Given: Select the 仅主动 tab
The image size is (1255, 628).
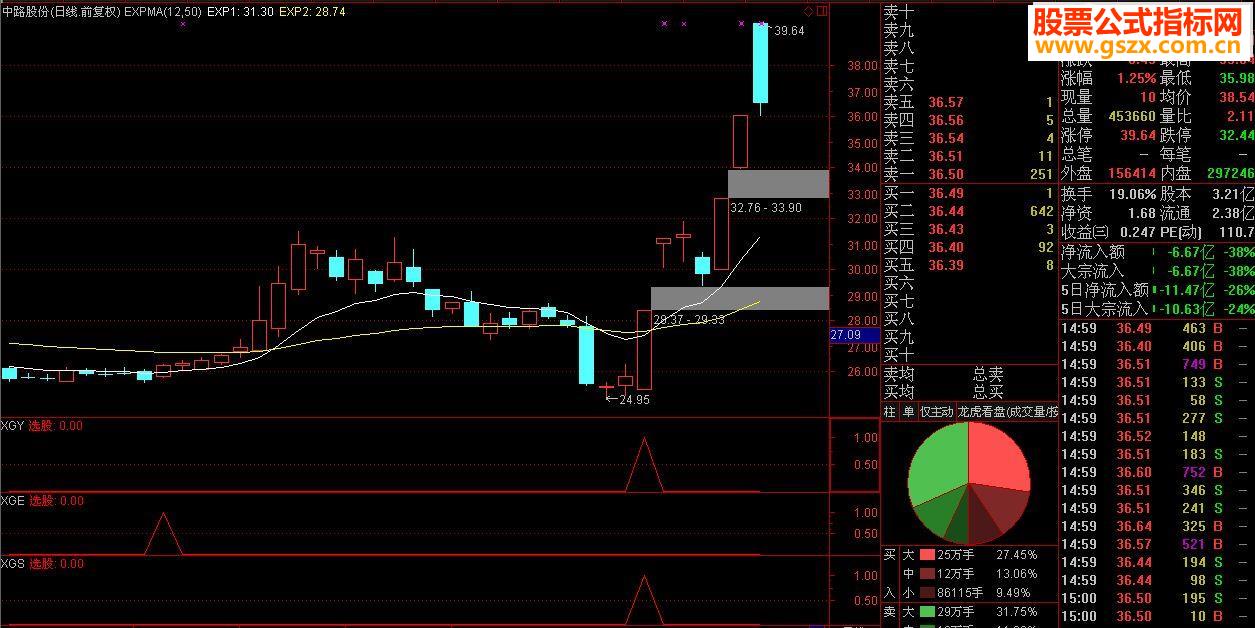Looking at the screenshot, I should 936,411.
